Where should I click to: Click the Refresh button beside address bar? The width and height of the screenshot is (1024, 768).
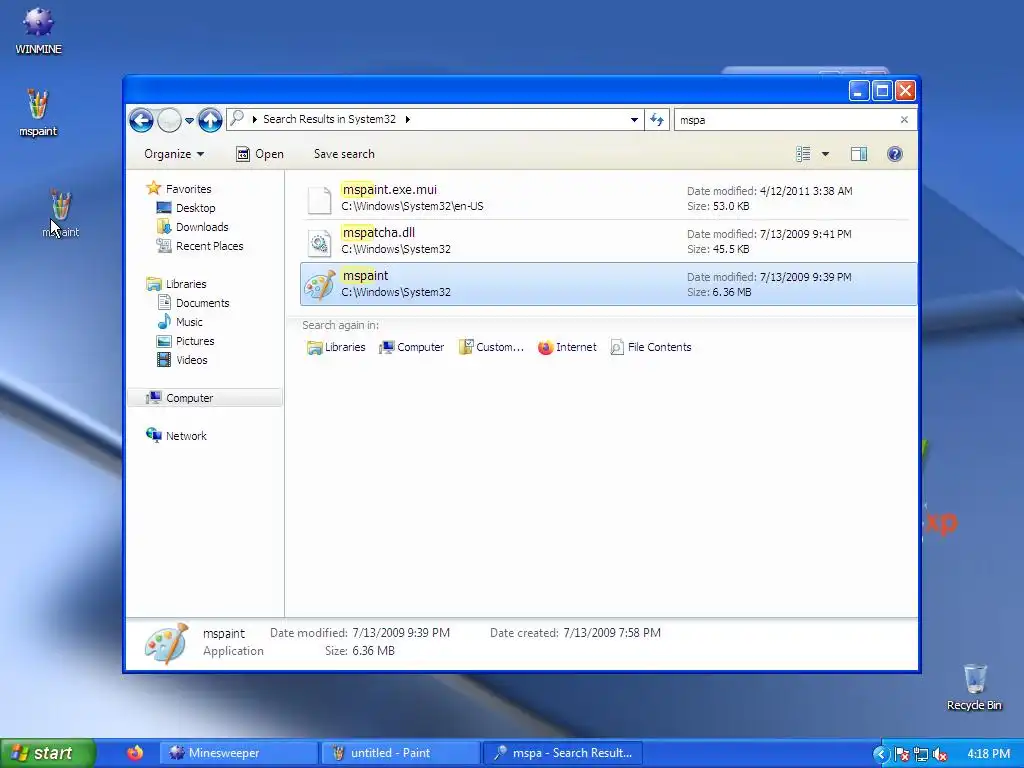tap(657, 120)
